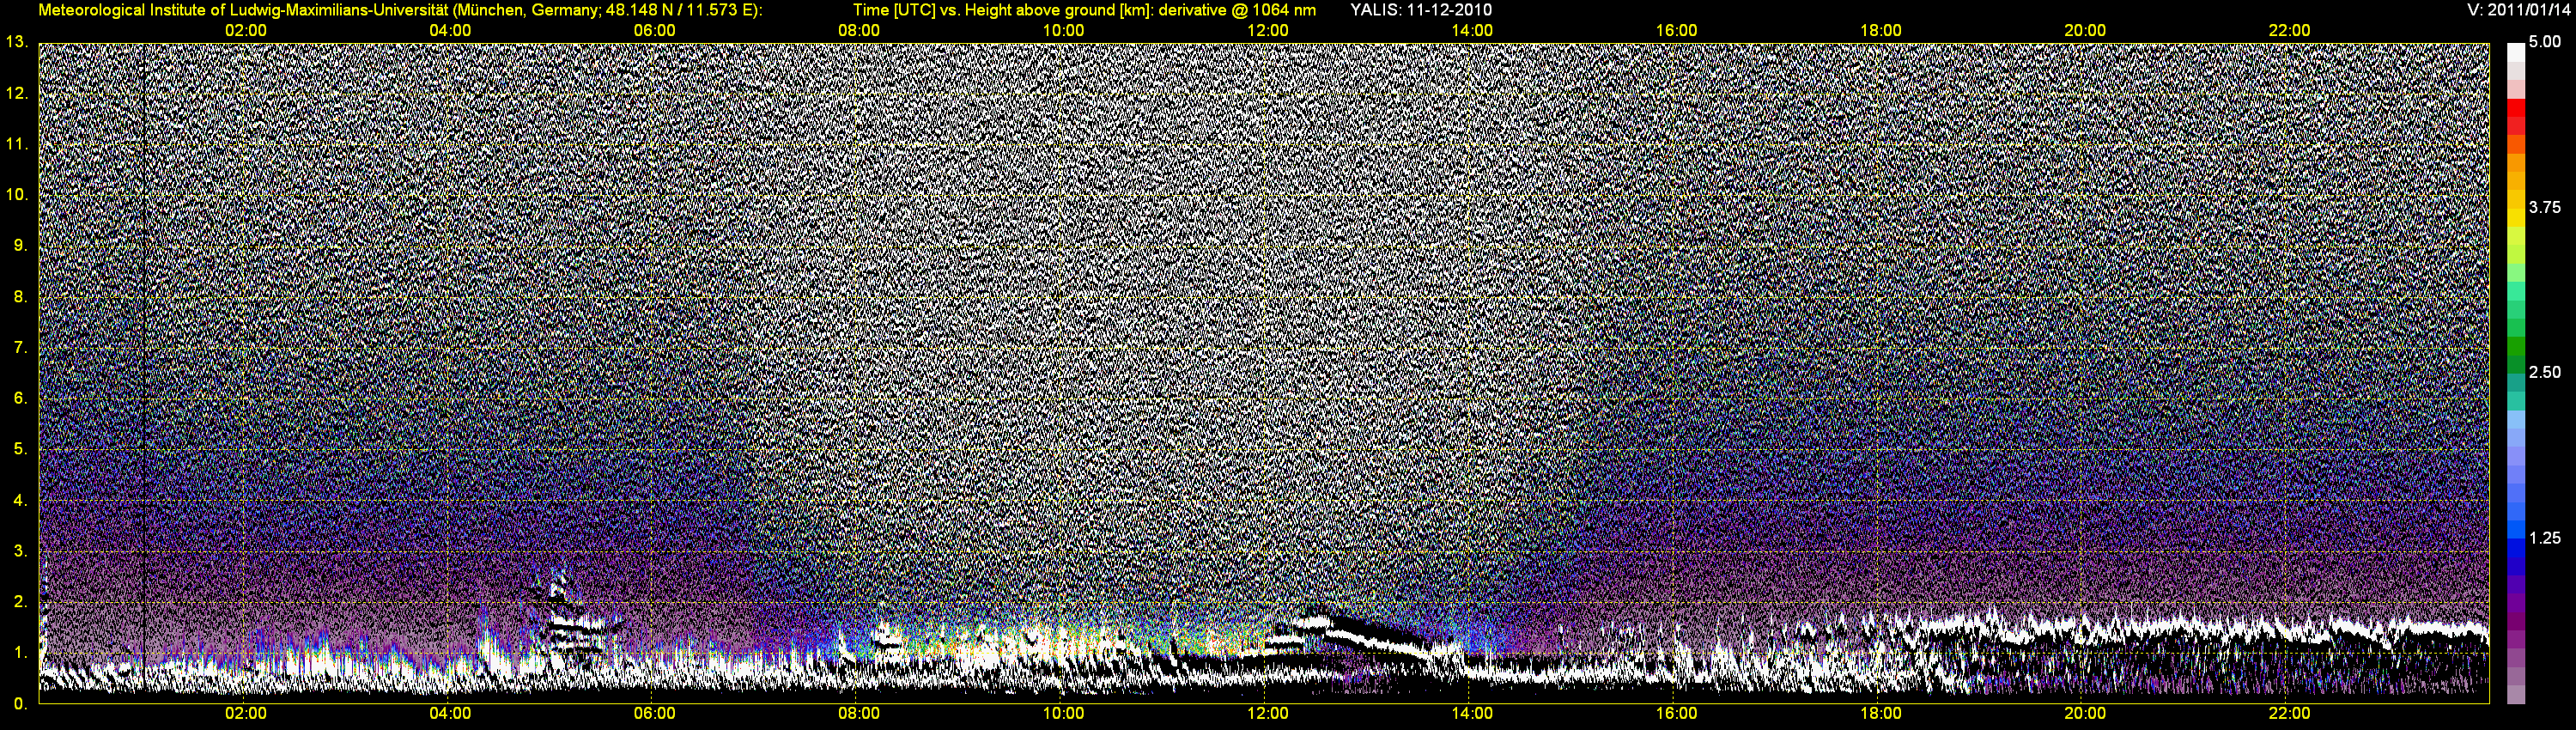This screenshot has height=730, width=2576.
Task: Pick the white swatch atop the colorbar
Action: point(2516,52)
